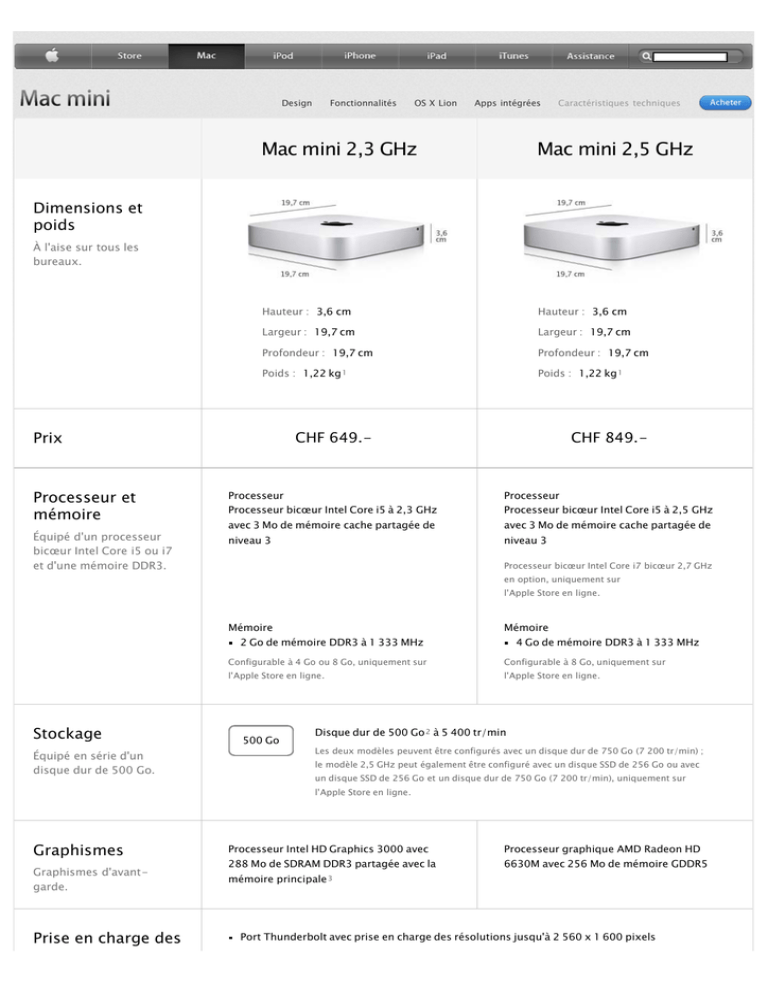Open the Fonctionnalités link

click(x=363, y=103)
